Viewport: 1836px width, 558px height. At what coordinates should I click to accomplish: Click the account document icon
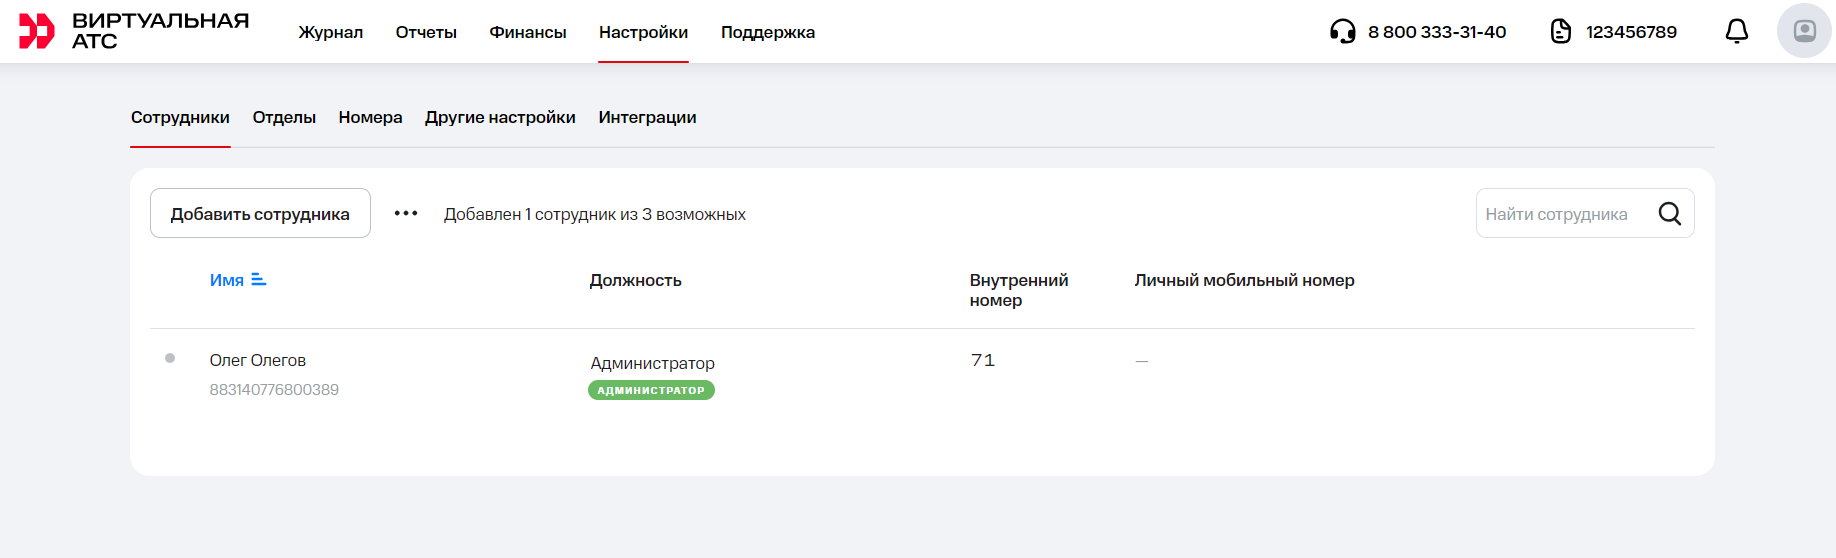coord(1560,32)
